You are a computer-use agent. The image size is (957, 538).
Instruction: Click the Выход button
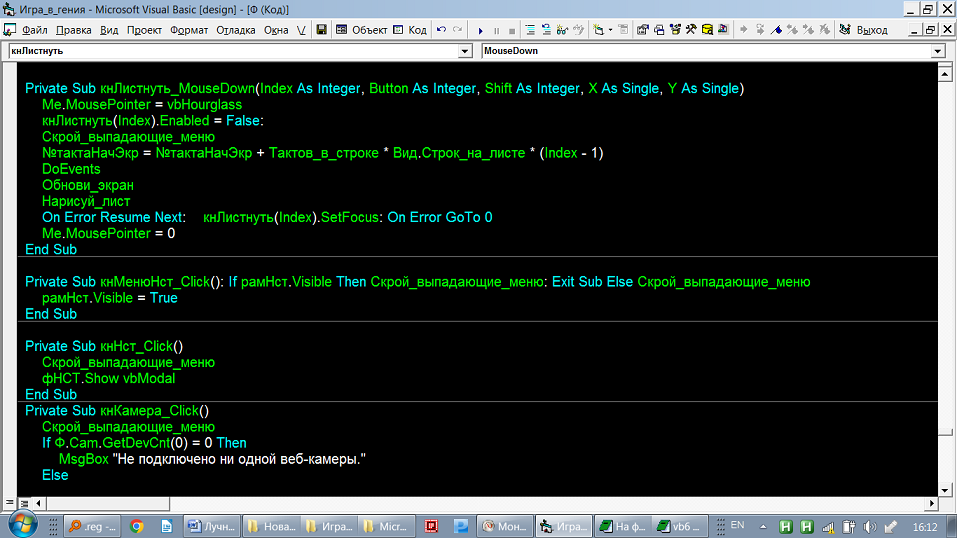point(871,30)
